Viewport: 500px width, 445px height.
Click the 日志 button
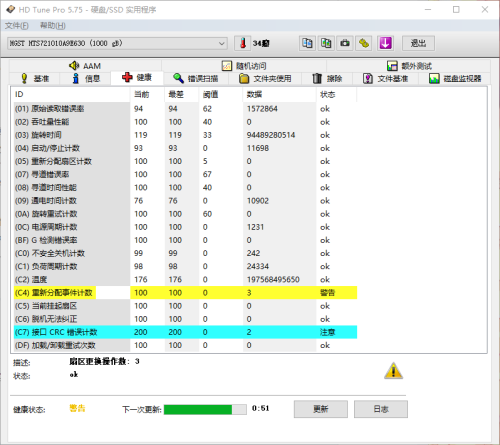381,409
